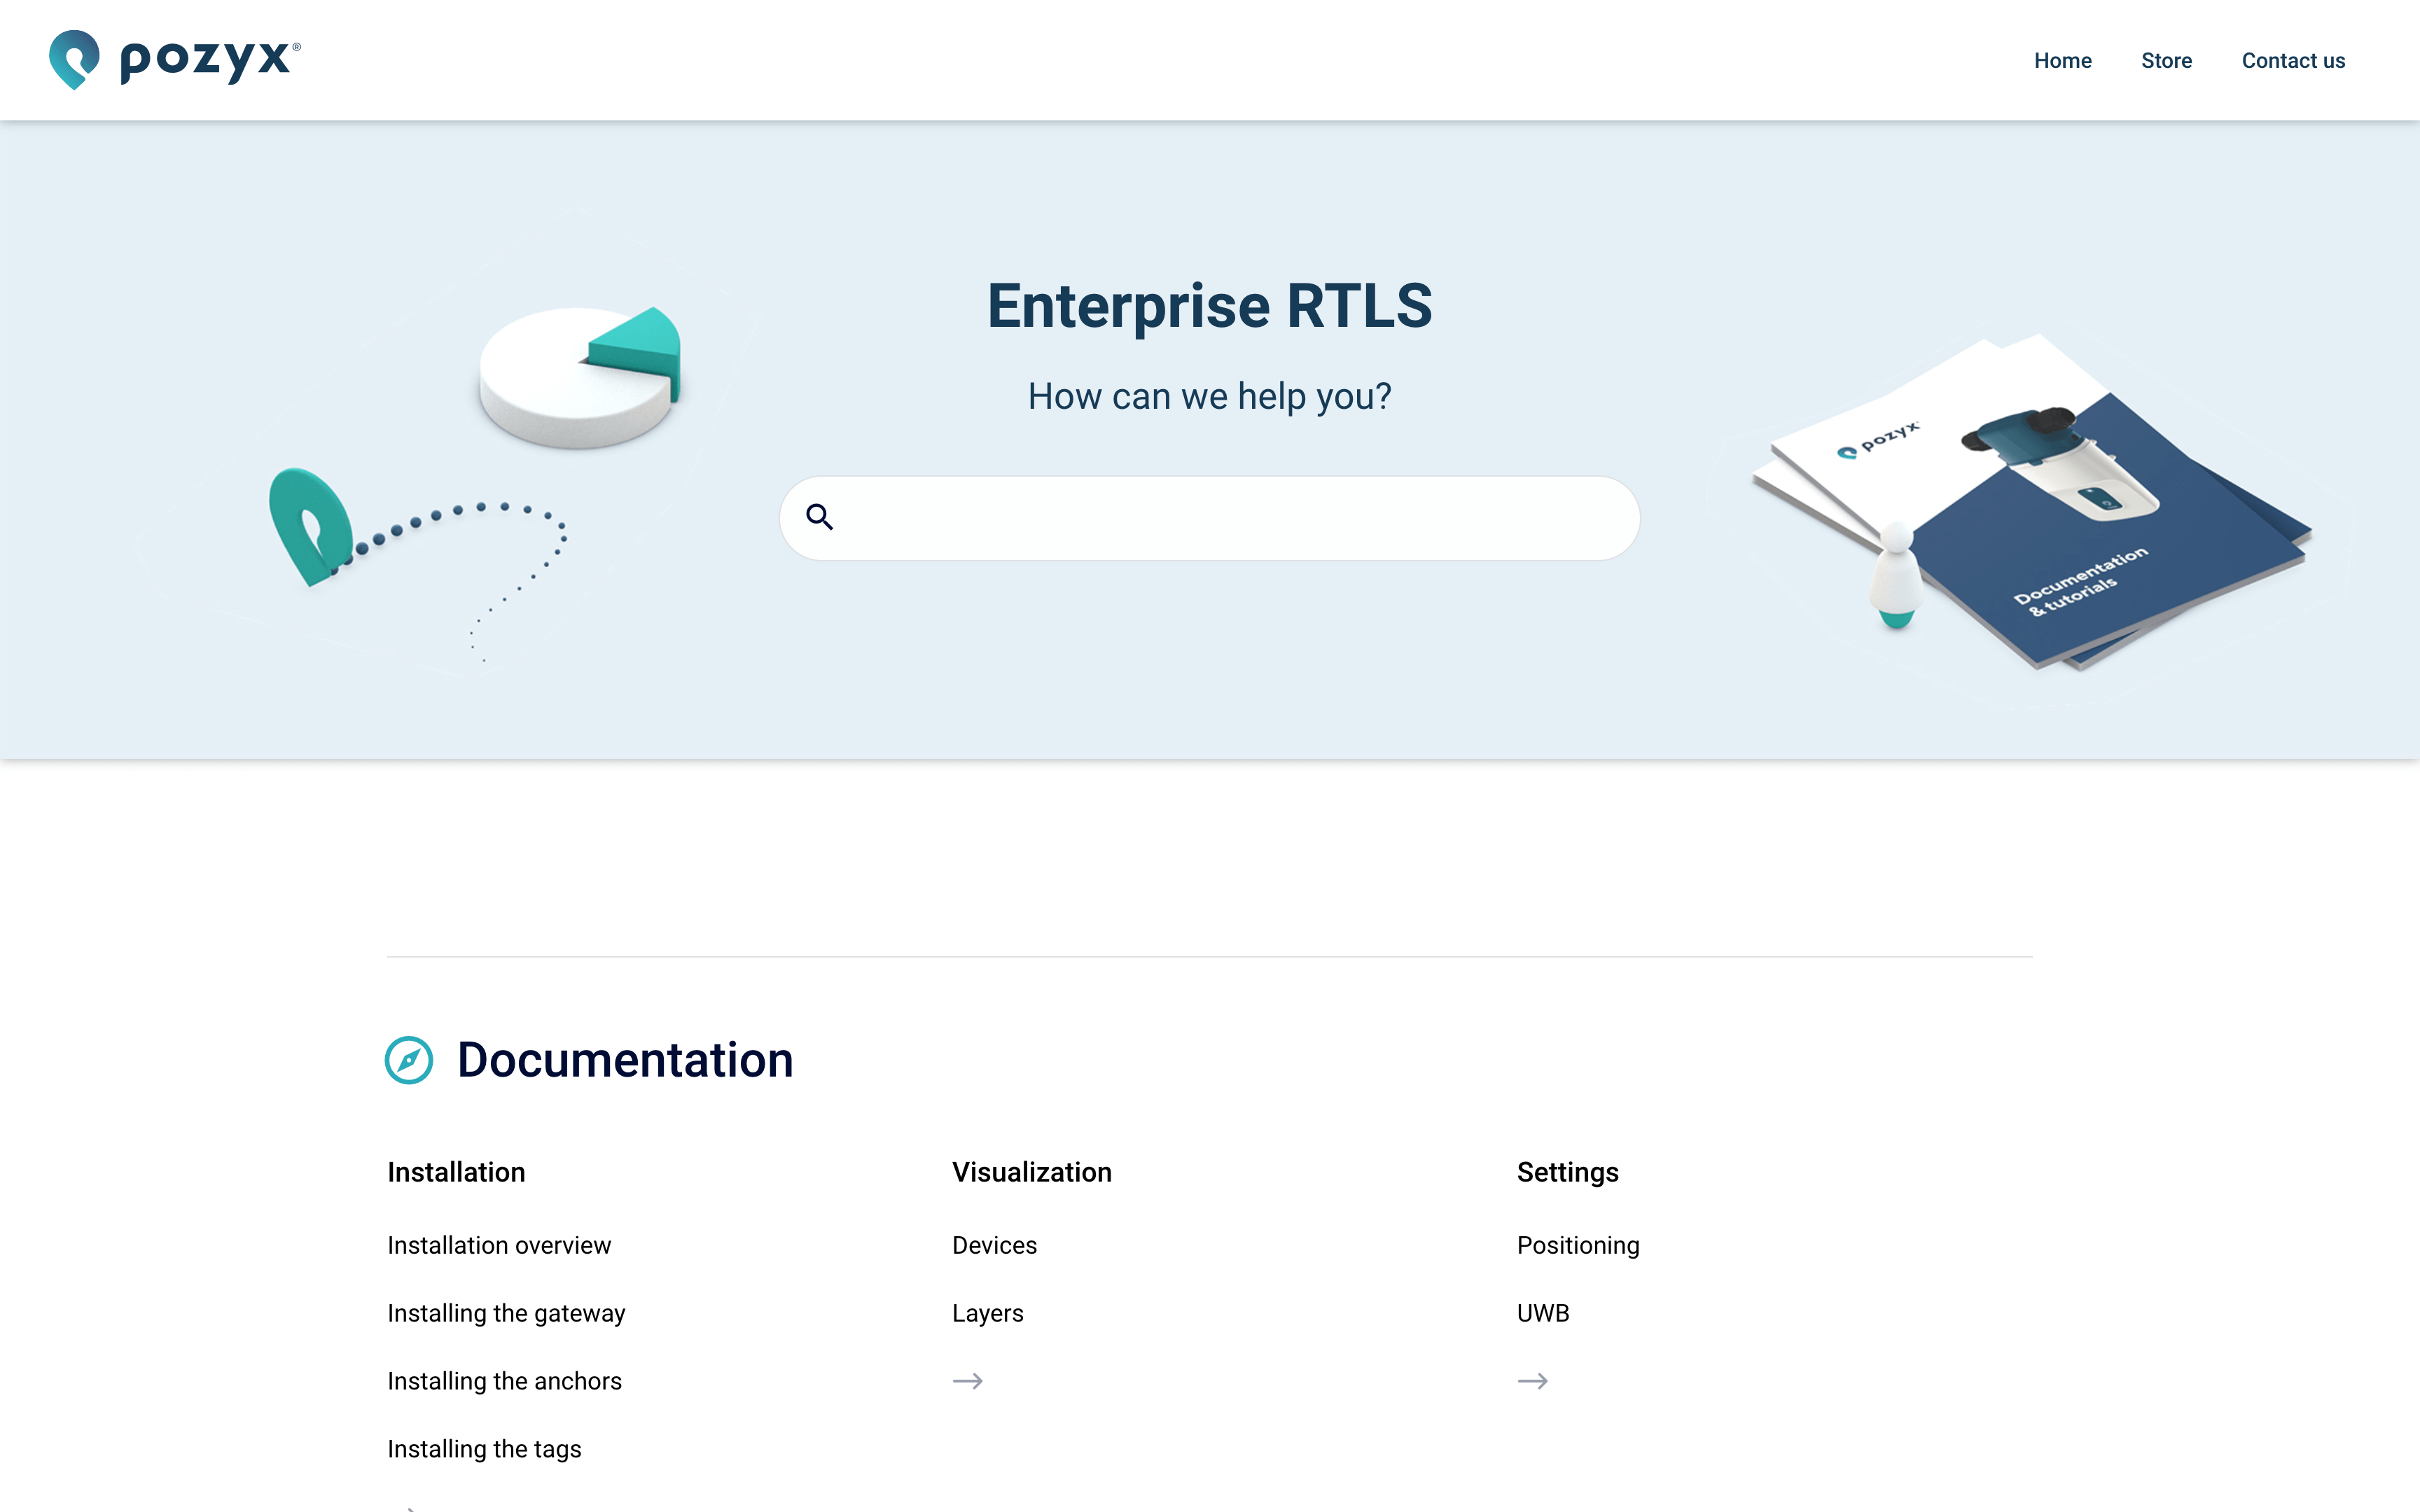2420x1512 pixels.
Task: Open the Home menu item
Action: point(2062,61)
